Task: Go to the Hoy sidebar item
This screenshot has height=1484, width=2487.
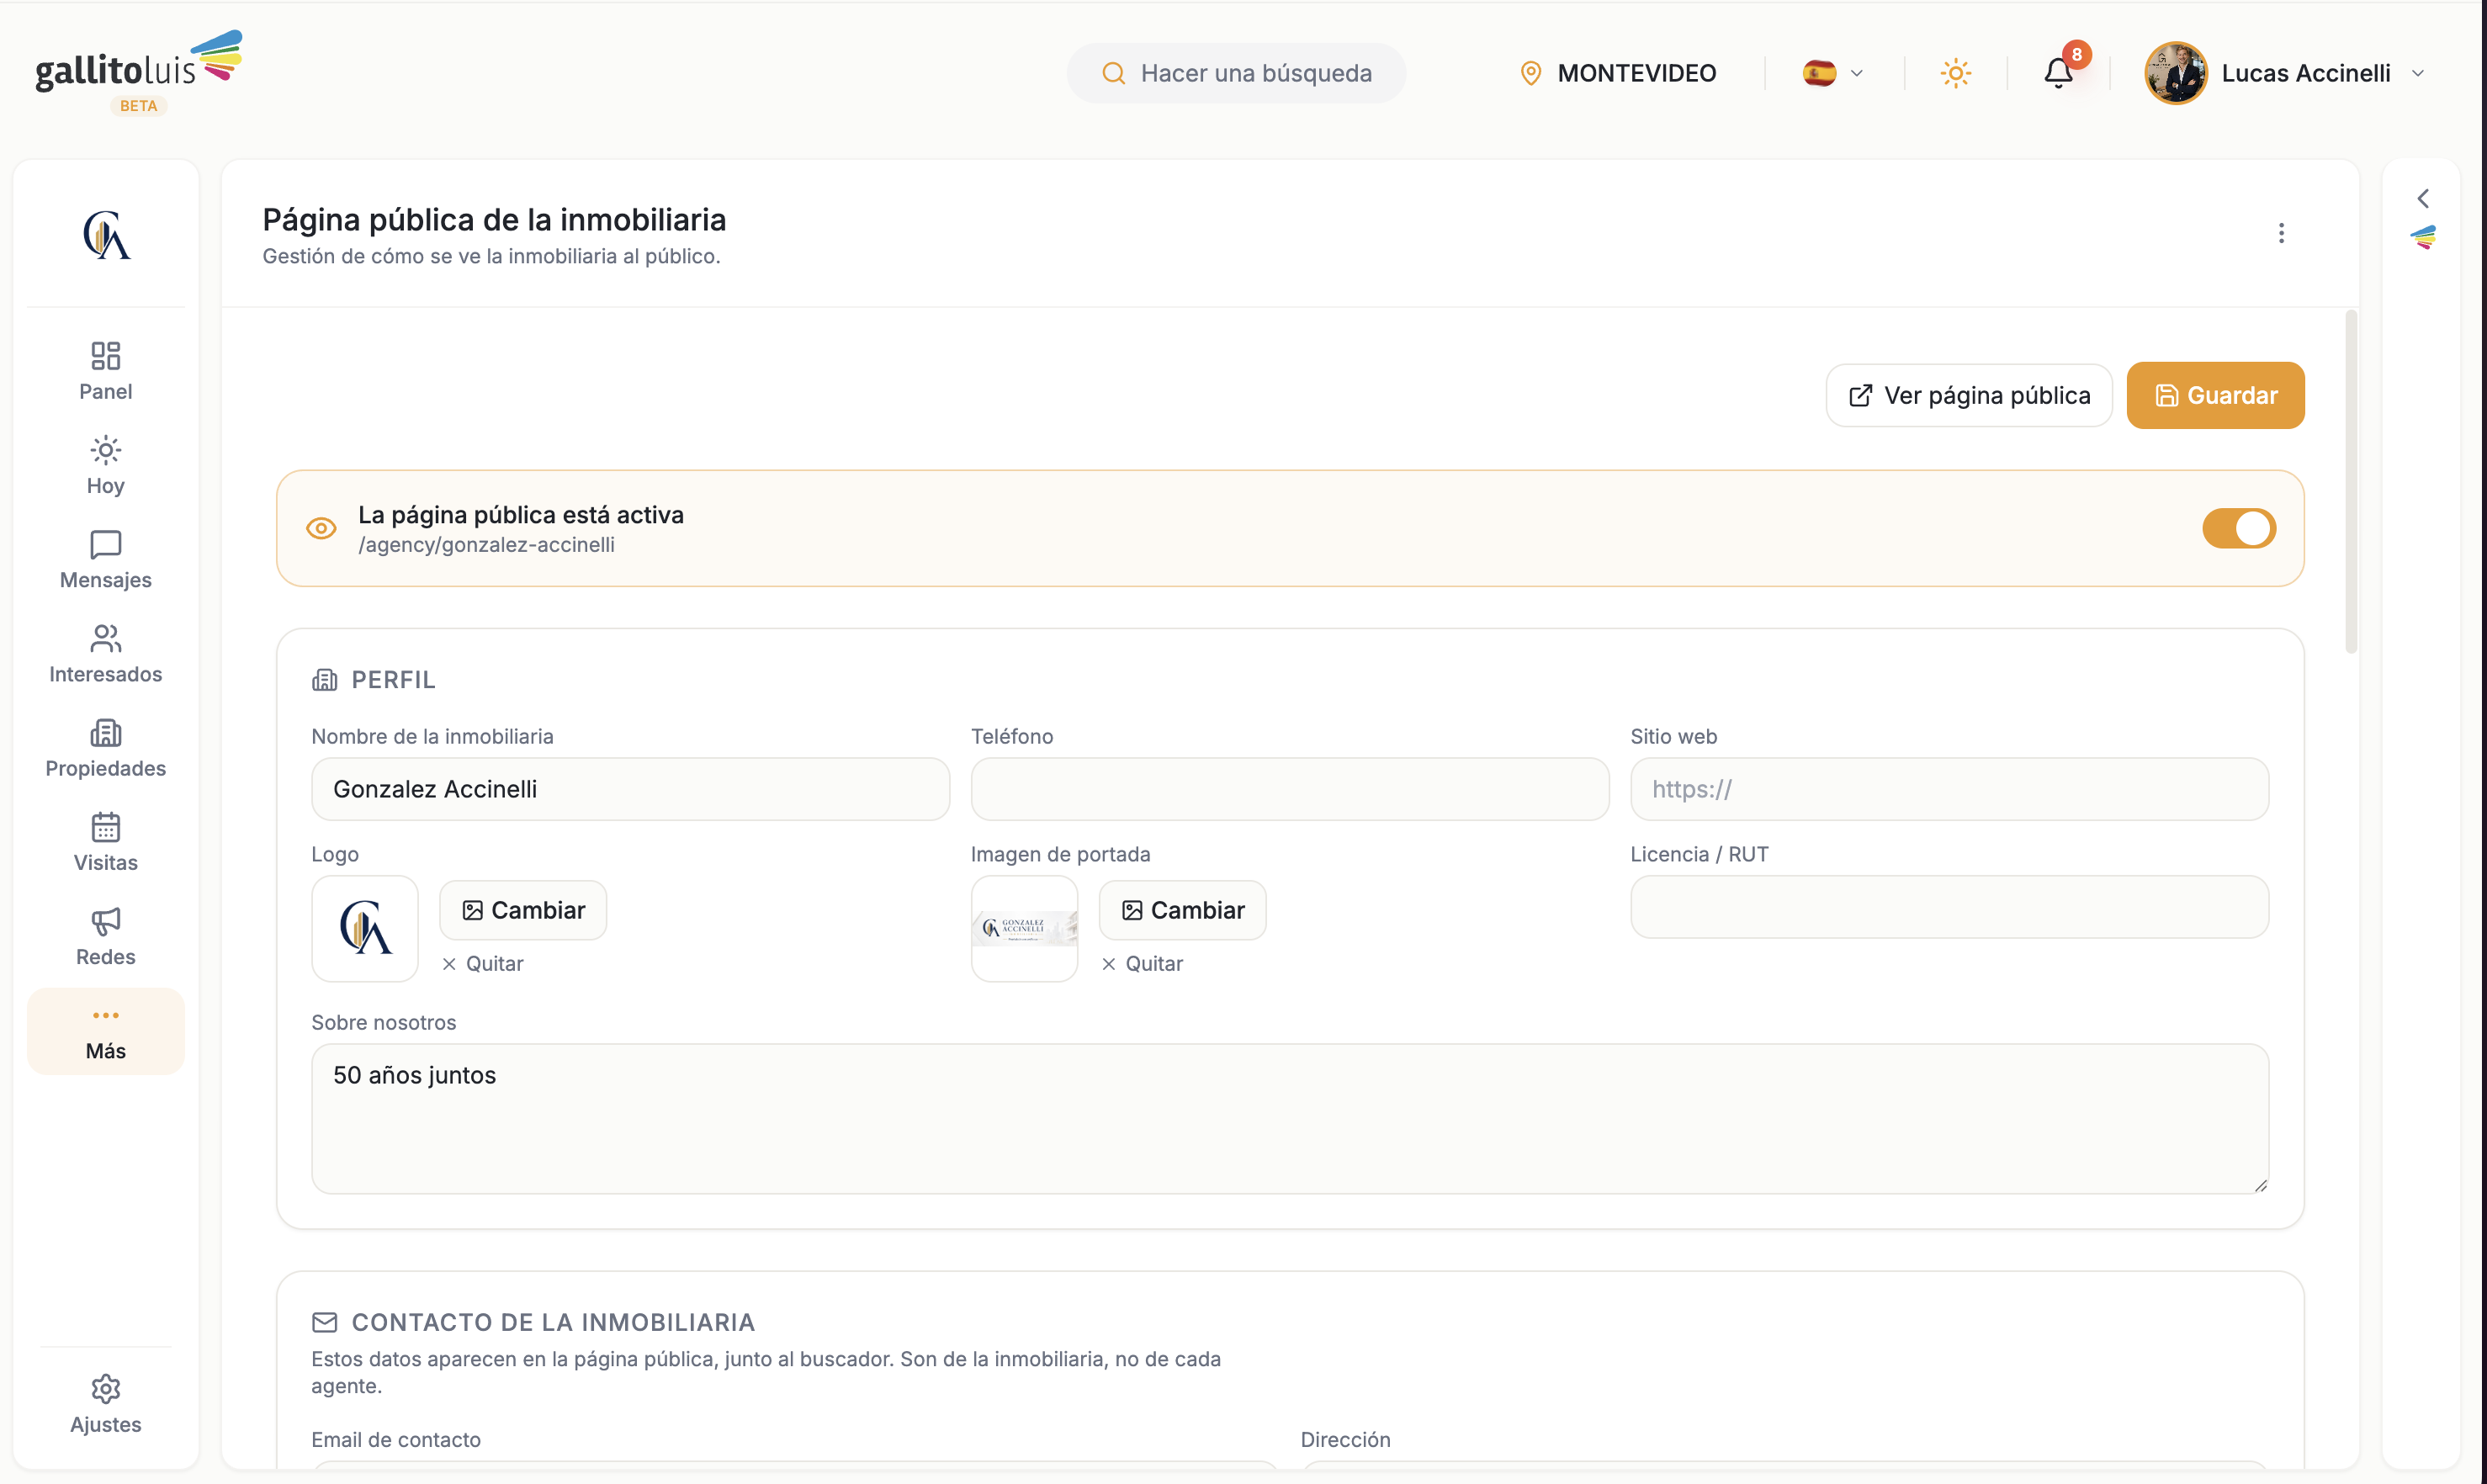Action: click(105, 465)
